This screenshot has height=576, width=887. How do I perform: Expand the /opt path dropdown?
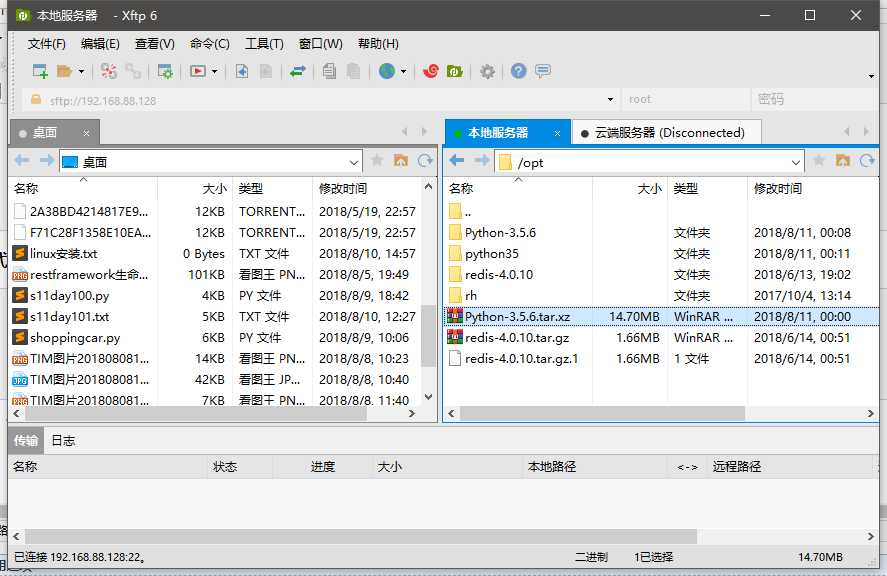click(795, 162)
